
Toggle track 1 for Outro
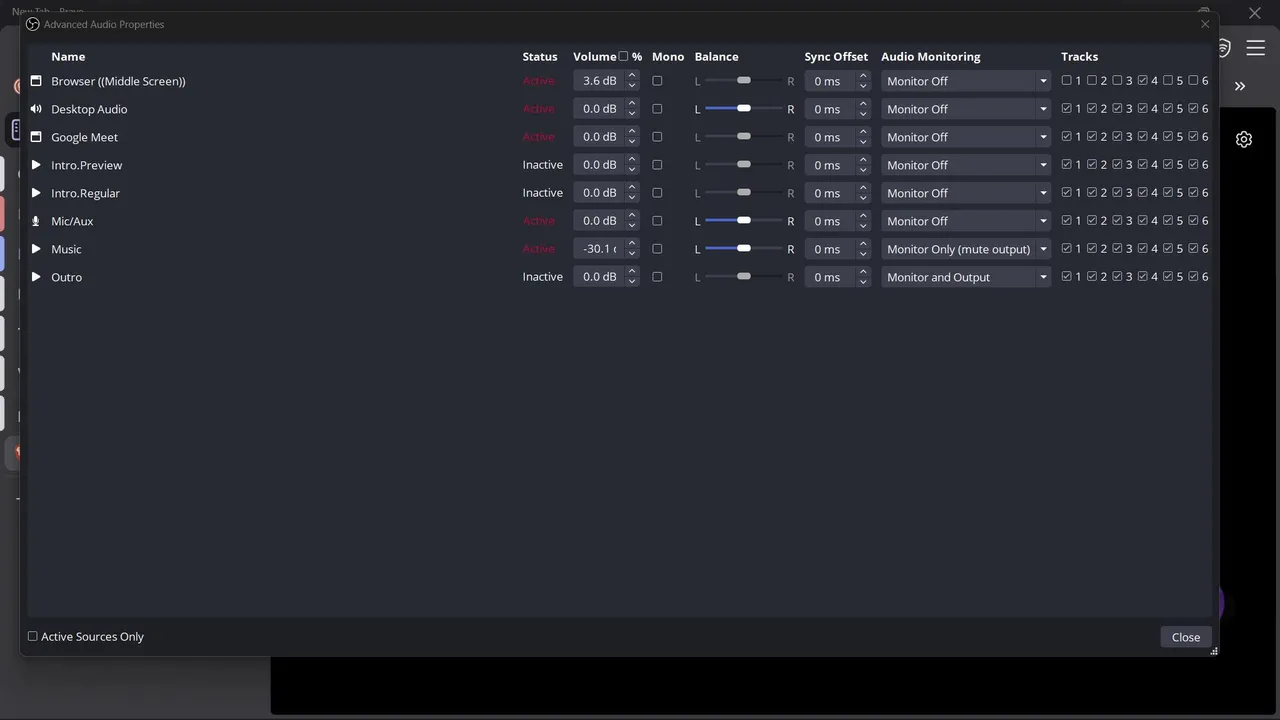pyautogui.click(x=1066, y=277)
